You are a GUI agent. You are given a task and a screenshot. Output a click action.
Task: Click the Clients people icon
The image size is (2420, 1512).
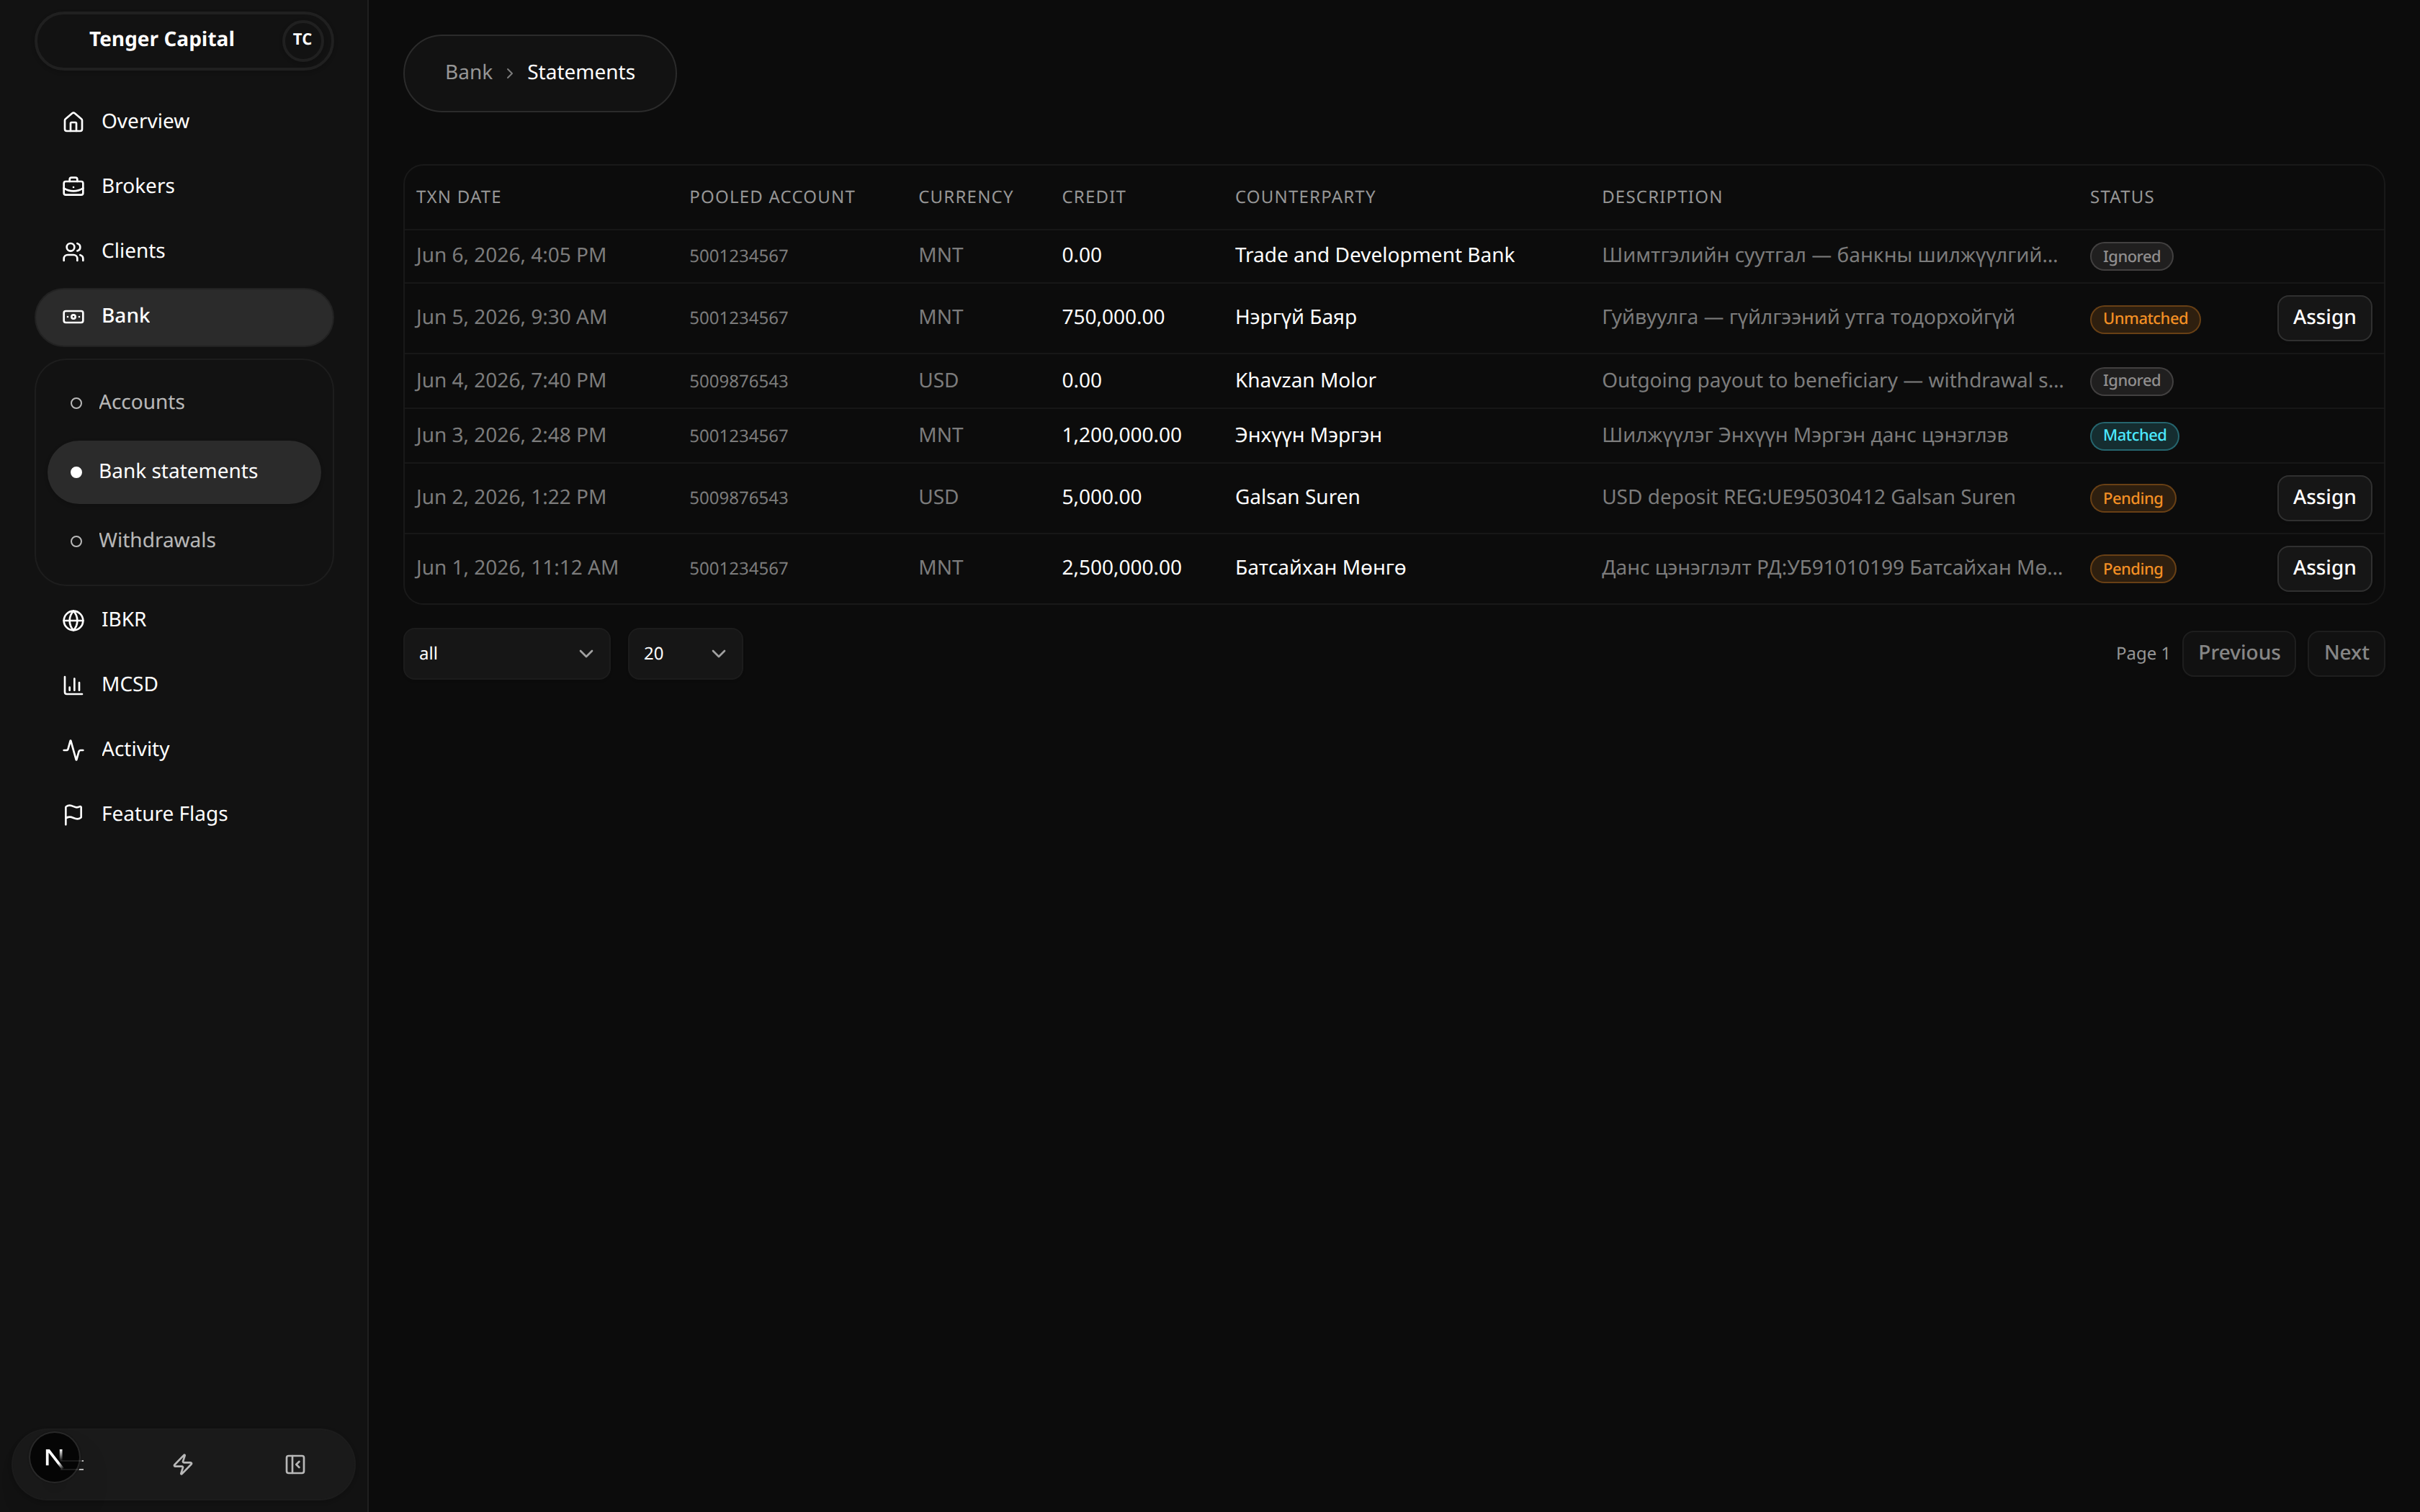[x=73, y=251]
